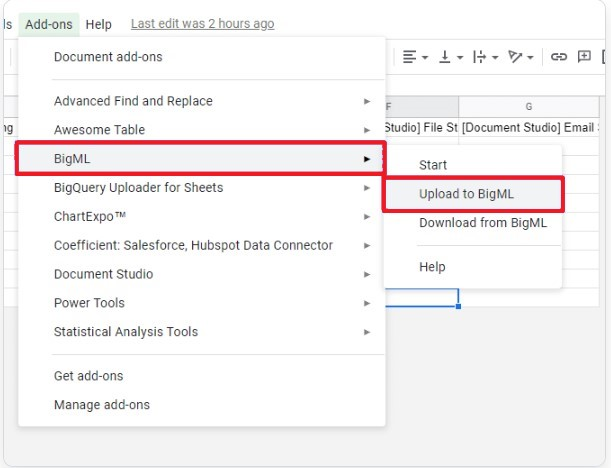Choose Upload to BigML
Viewport: 611px width, 468px height.
click(x=473, y=194)
